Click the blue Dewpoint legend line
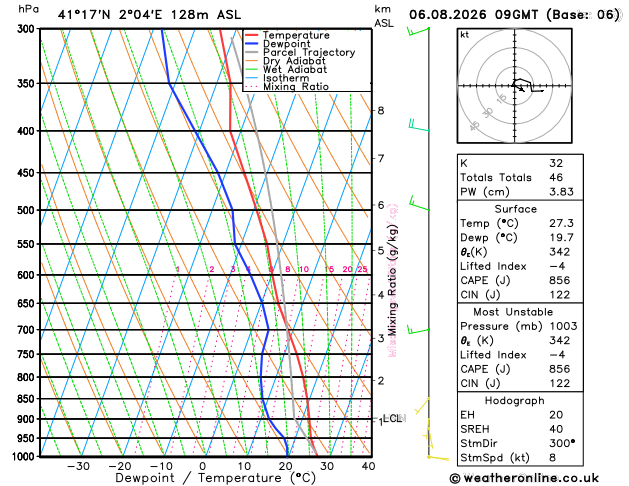The height and width of the screenshot is (486, 629). tap(252, 44)
